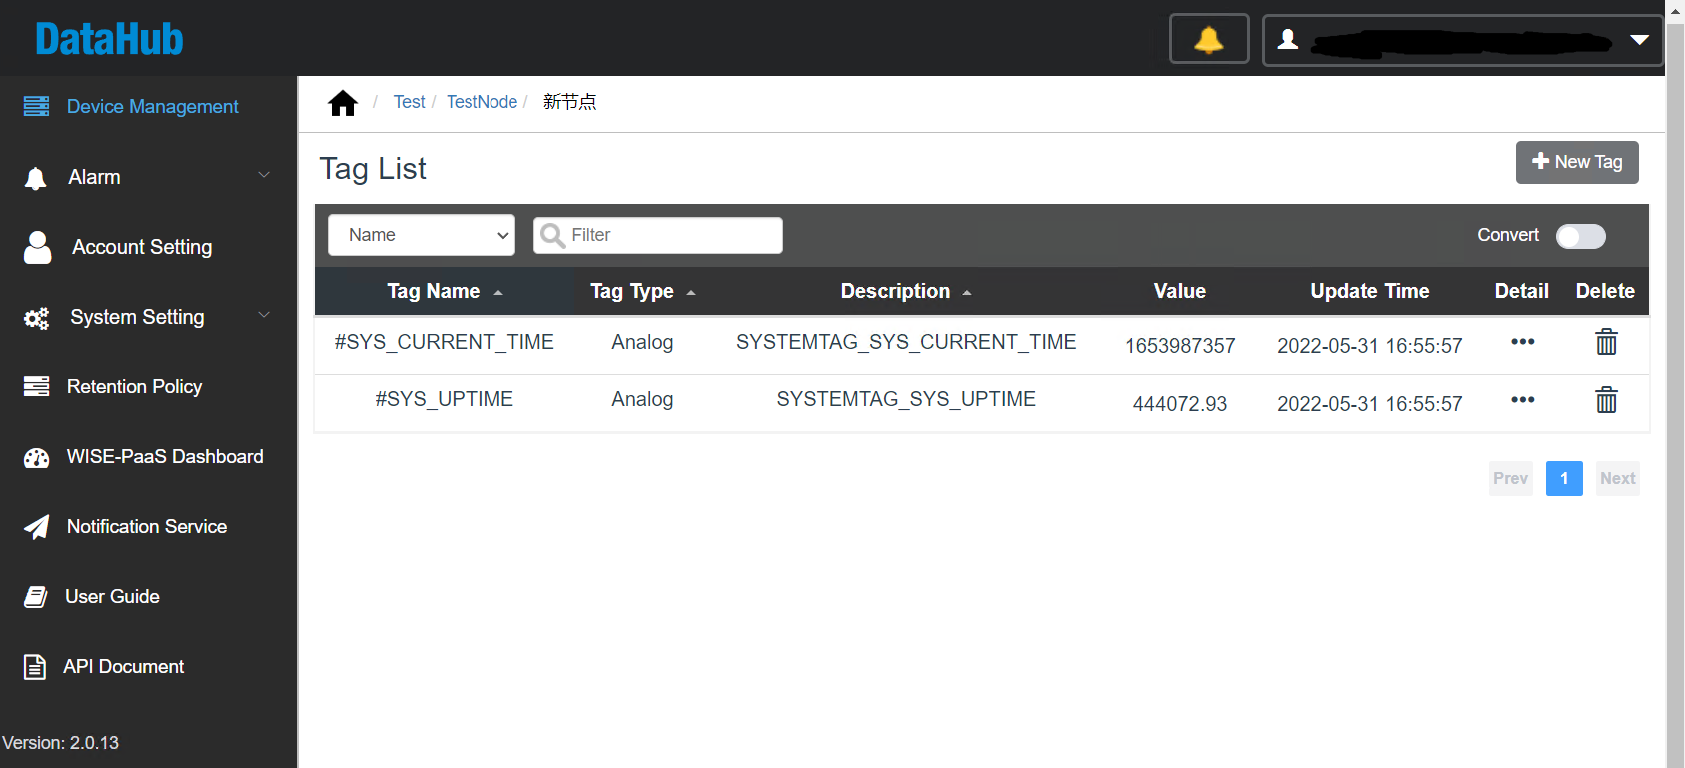Click the New Tag button
Image resolution: width=1685 pixels, height=768 pixels.
point(1576,162)
